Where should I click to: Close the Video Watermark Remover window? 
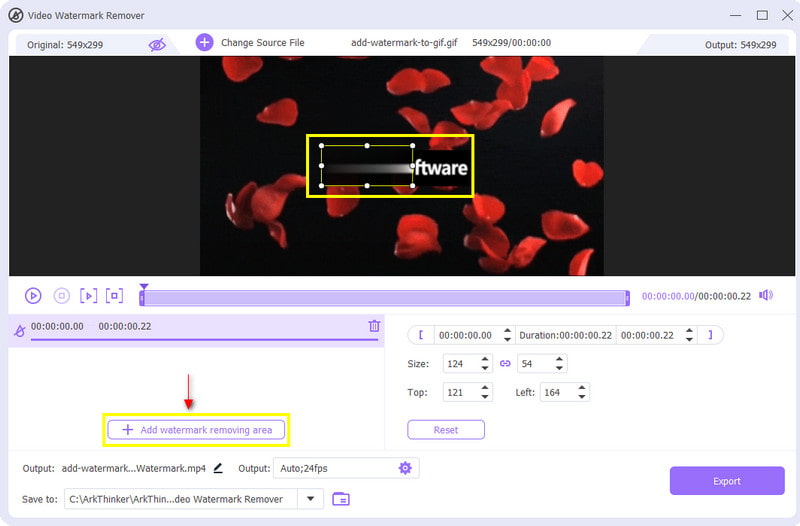coord(787,16)
